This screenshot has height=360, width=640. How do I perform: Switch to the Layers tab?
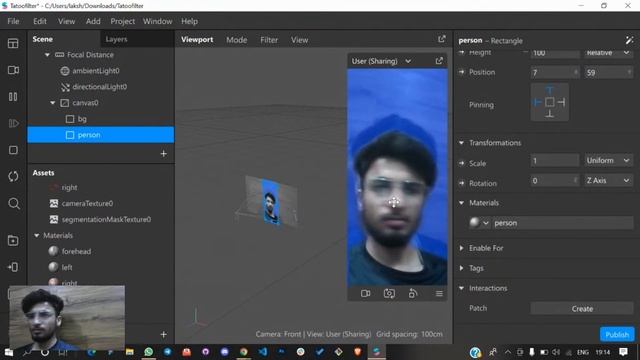tap(116, 39)
